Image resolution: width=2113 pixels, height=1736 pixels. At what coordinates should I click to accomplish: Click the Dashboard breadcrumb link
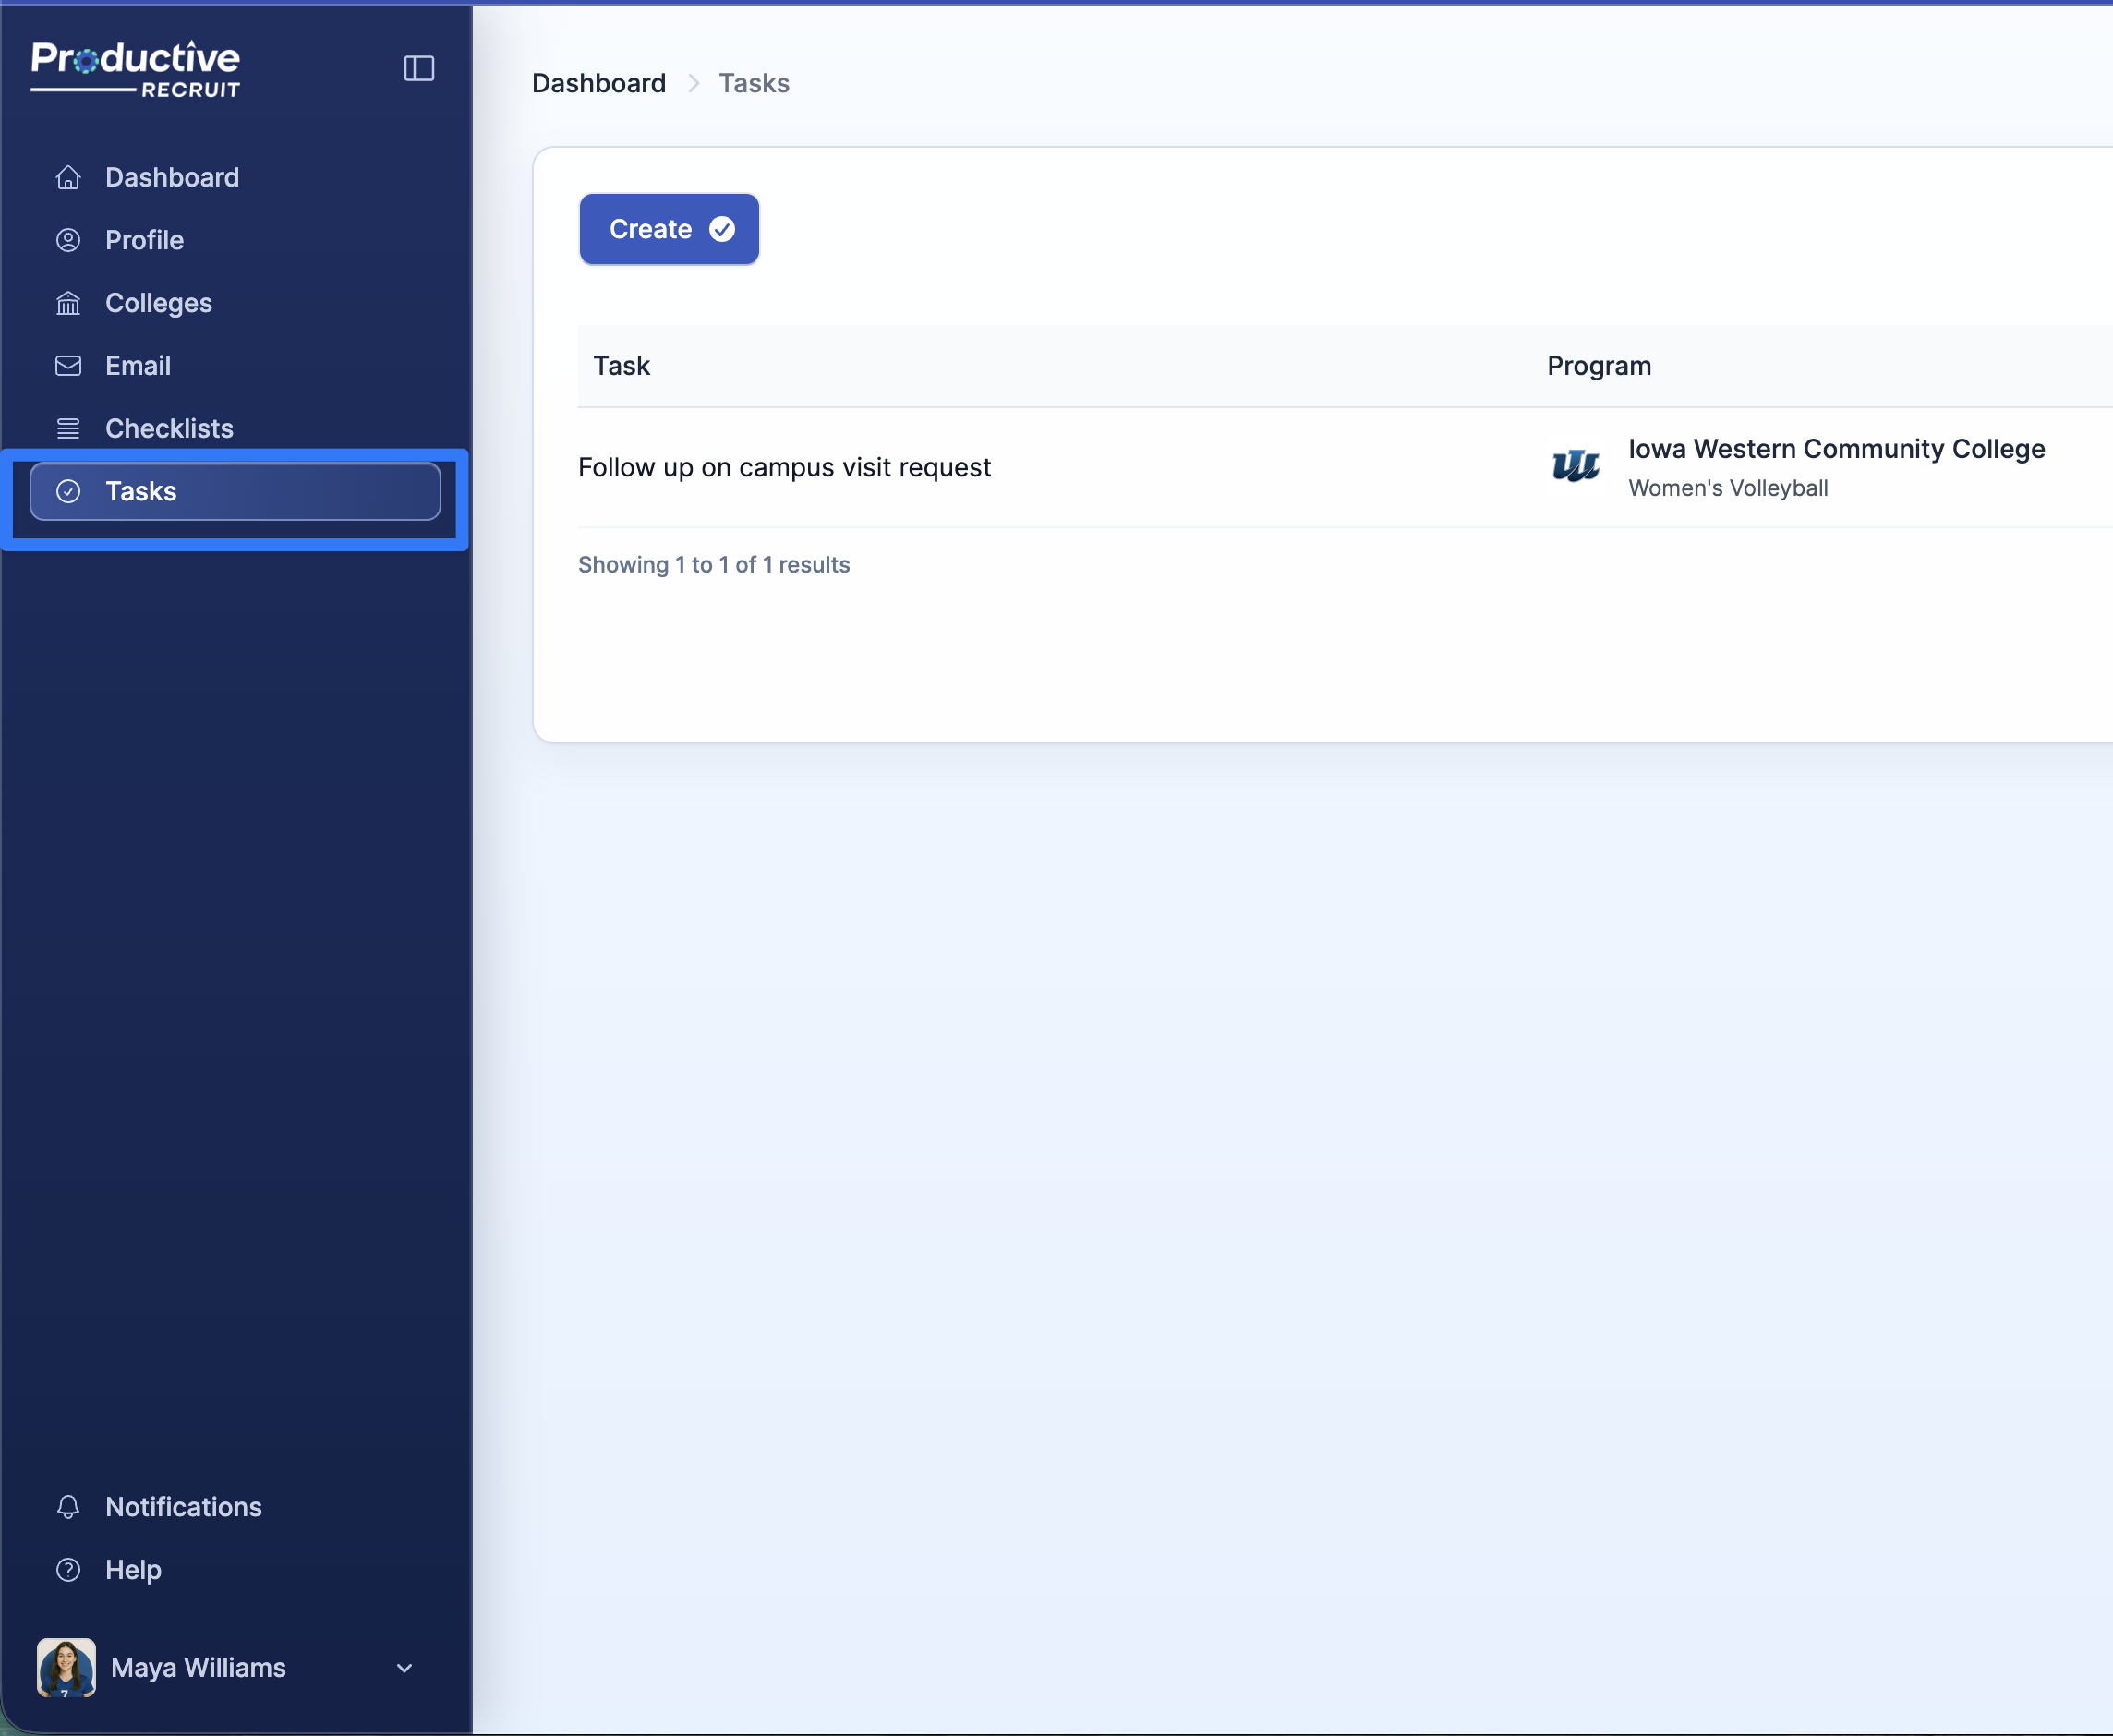point(598,83)
